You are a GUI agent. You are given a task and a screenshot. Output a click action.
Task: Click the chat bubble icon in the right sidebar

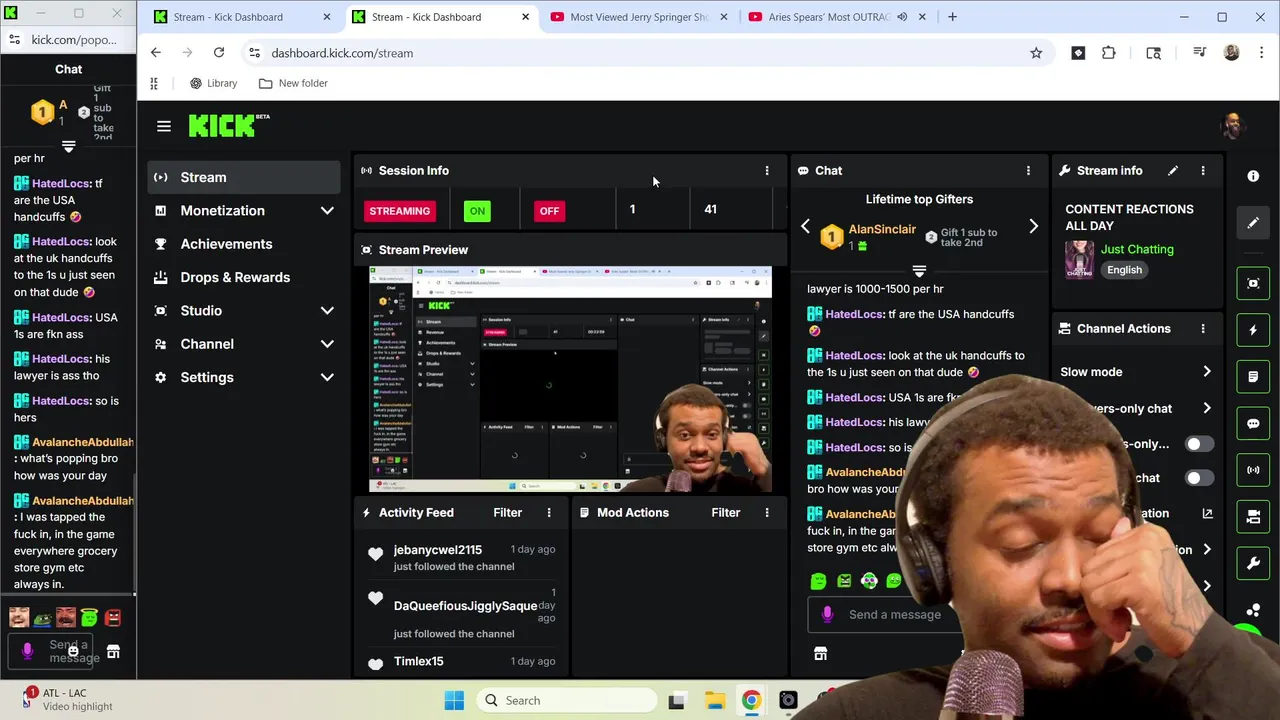(1253, 423)
